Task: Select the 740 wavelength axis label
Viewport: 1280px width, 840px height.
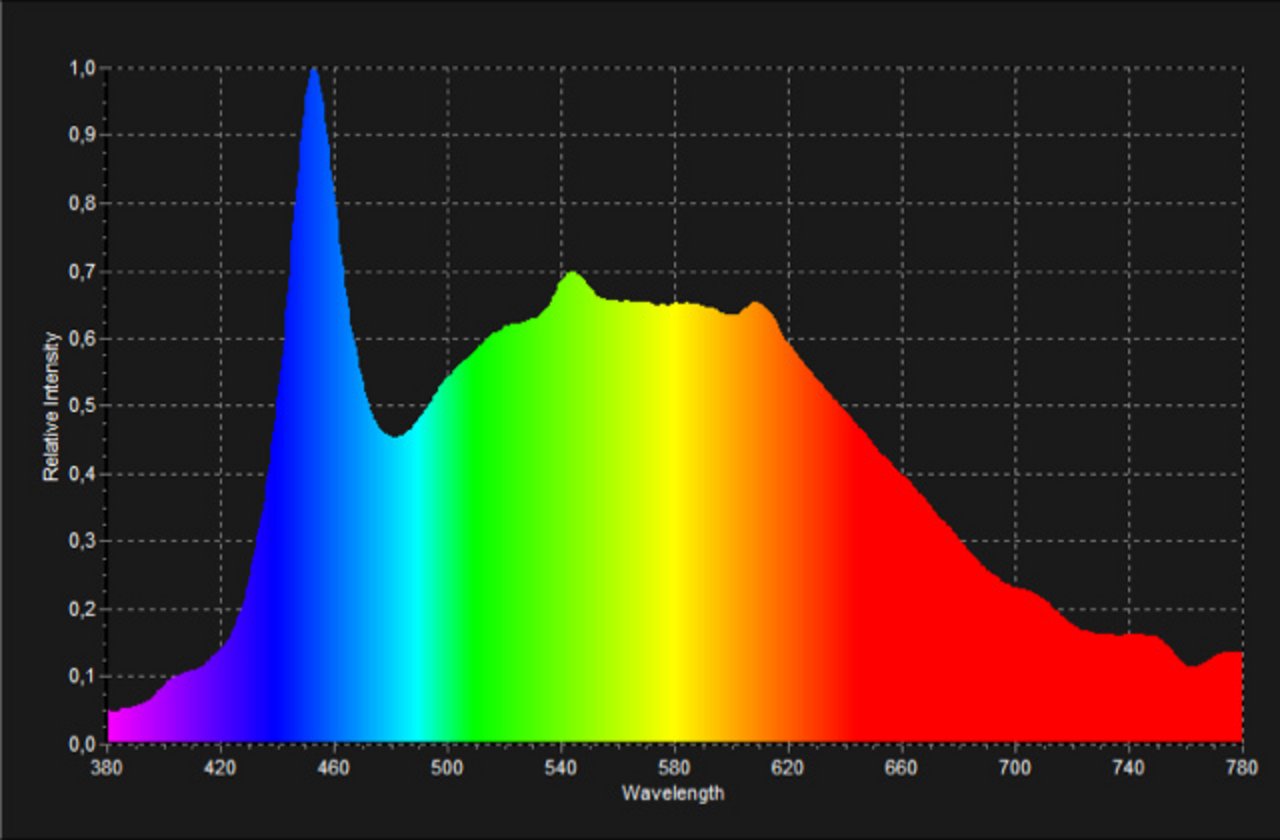Action: click(1129, 767)
